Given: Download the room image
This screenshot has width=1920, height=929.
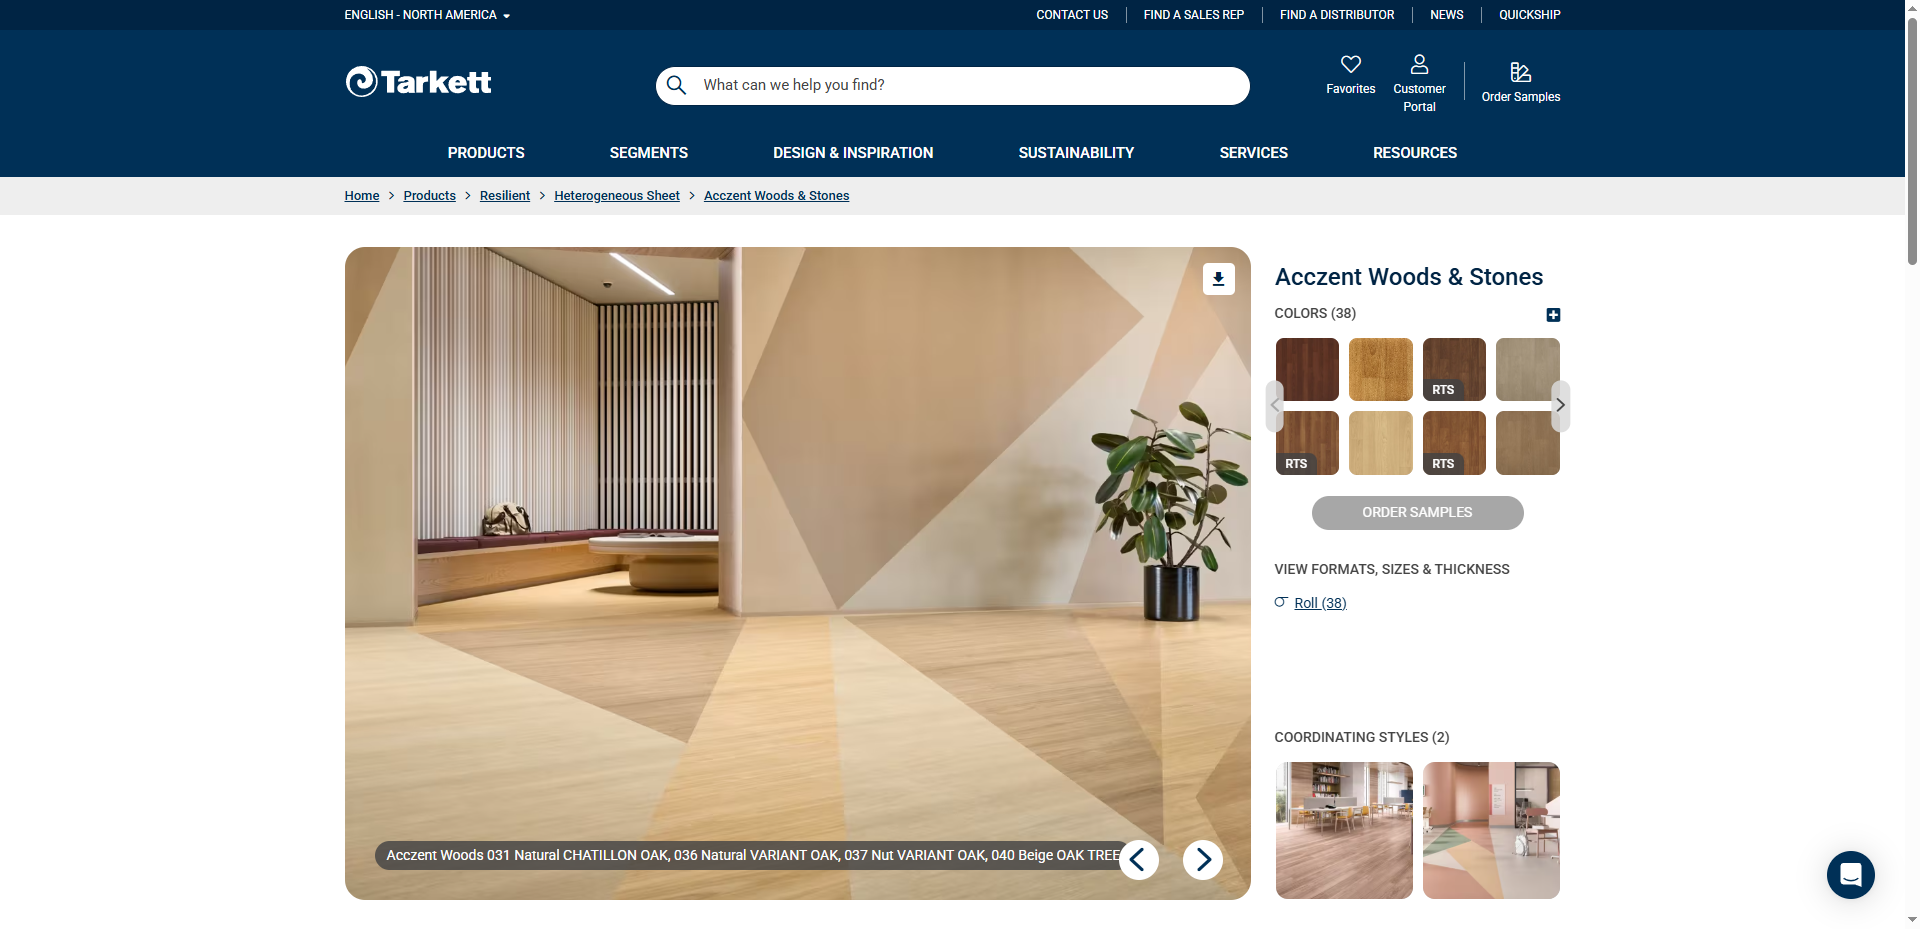Looking at the screenshot, I should (1218, 279).
